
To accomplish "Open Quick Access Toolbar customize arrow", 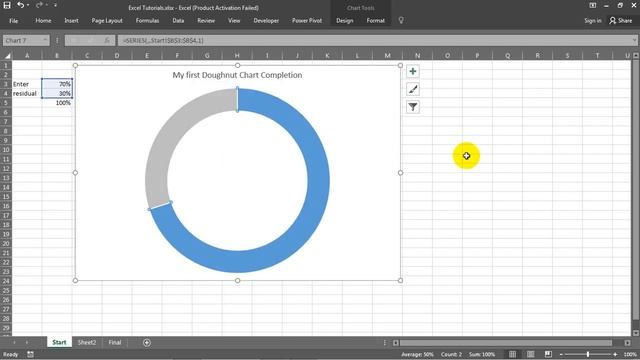I will click(55, 5).
